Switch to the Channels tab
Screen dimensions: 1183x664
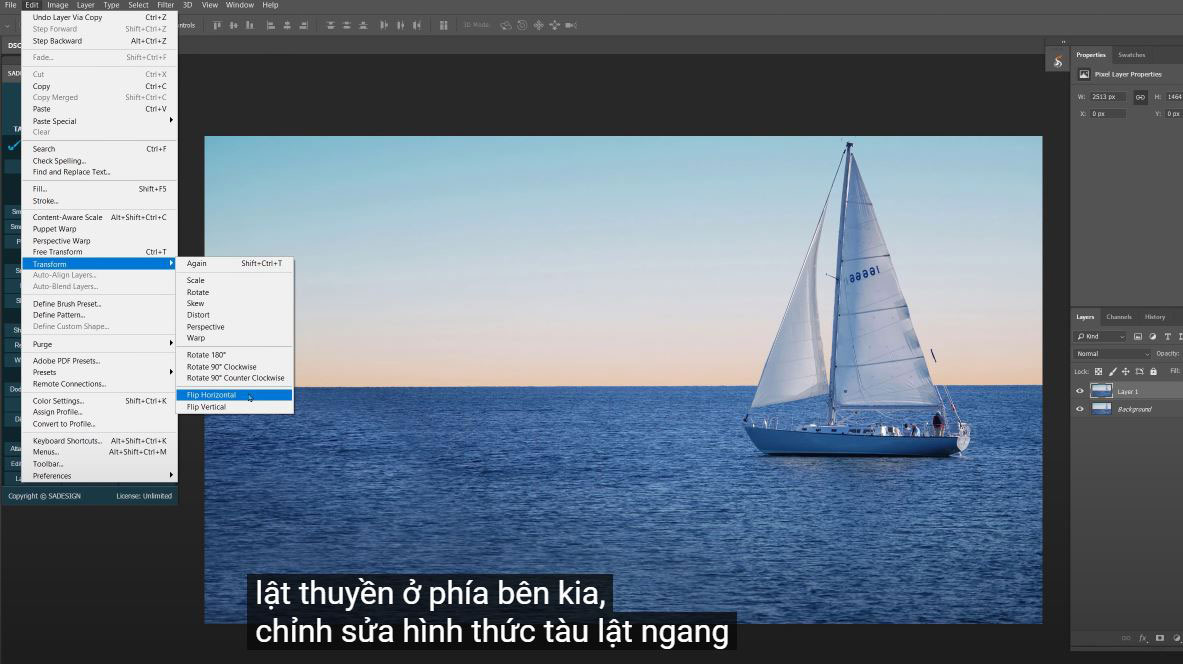(1119, 317)
